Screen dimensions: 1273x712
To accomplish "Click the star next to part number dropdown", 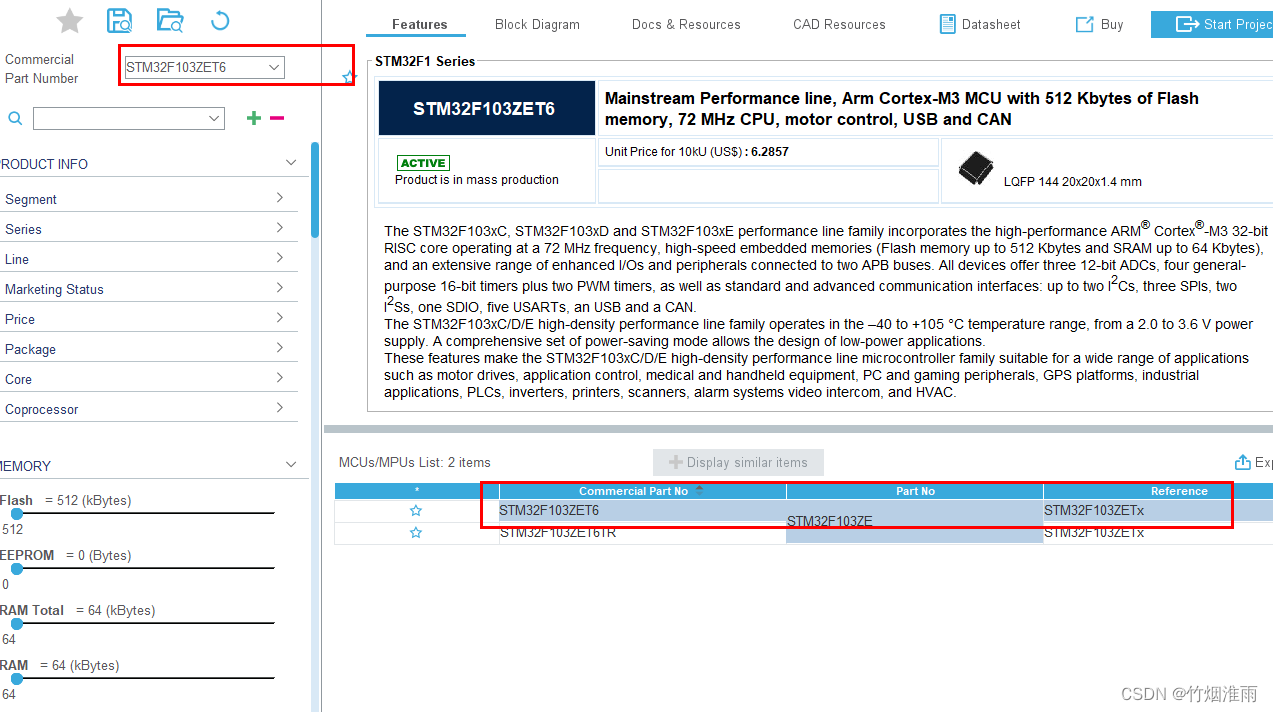I will 349,77.
